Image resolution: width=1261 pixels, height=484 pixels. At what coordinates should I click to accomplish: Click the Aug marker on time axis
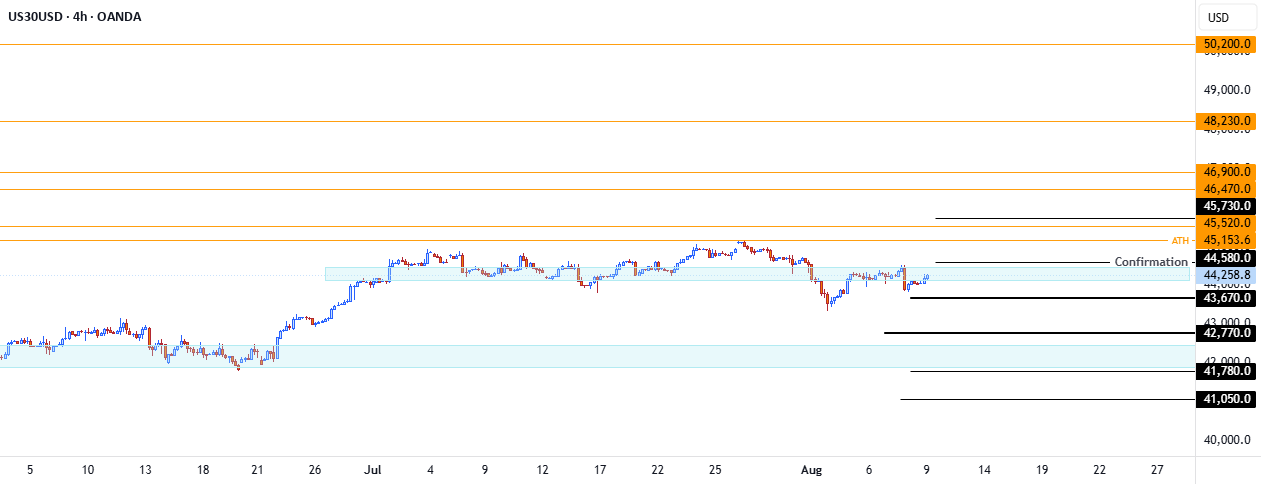tap(812, 469)
